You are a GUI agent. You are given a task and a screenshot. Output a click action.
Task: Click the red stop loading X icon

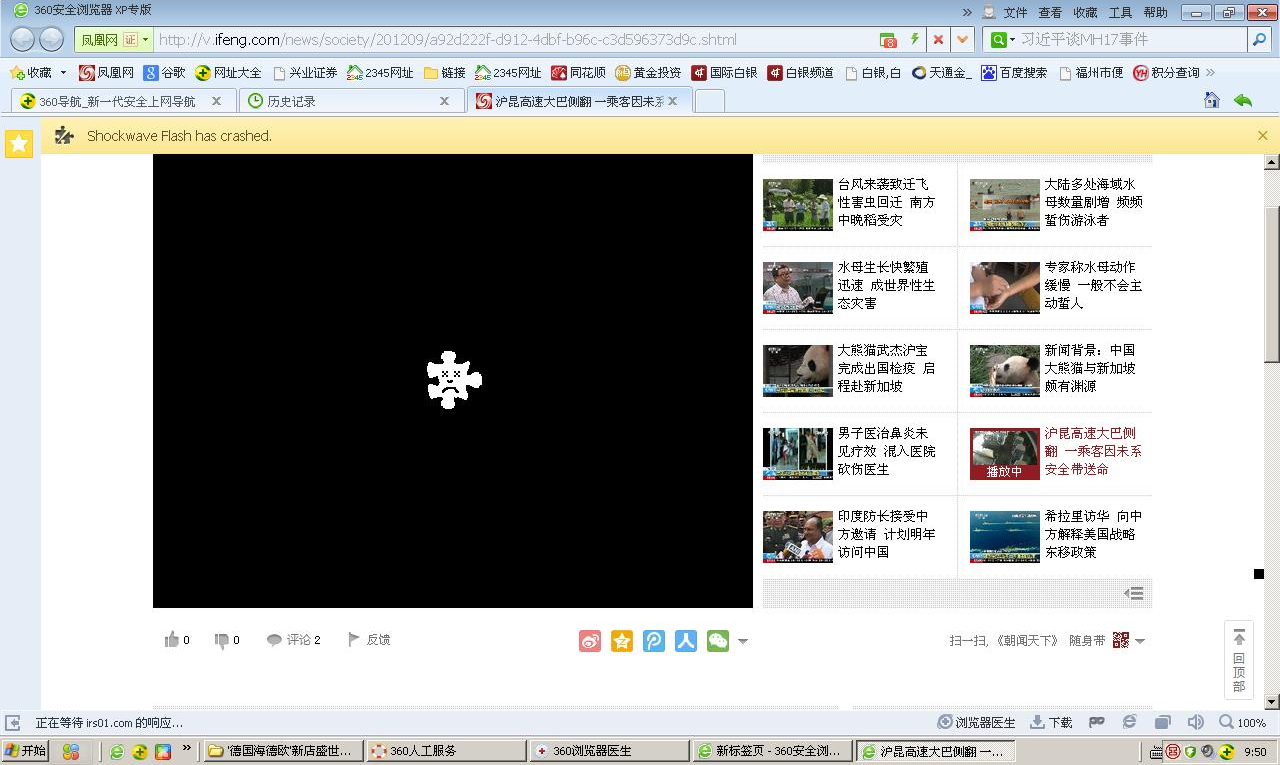point(938,40)
